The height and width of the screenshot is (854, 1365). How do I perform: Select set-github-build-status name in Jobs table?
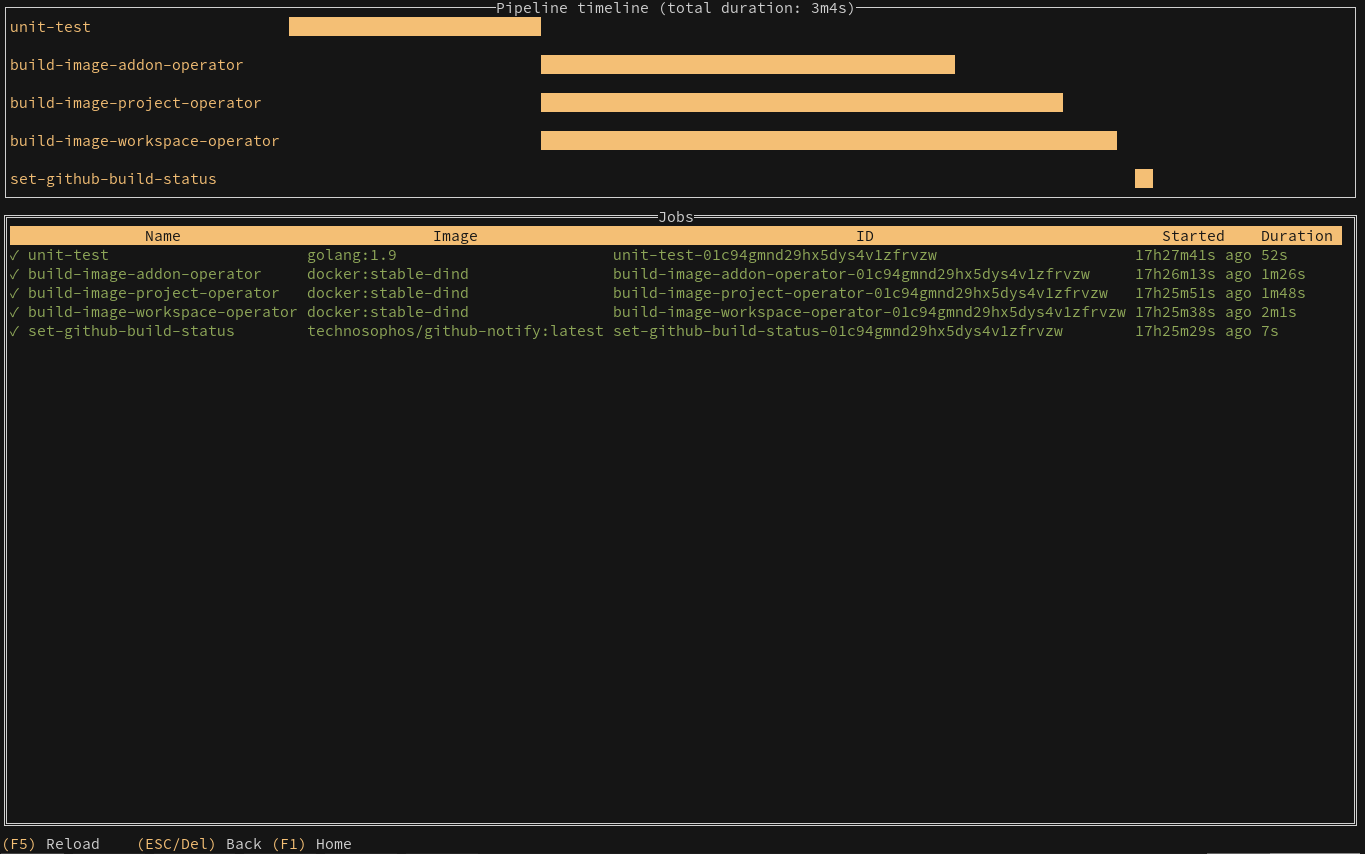(x=131, y=331)
